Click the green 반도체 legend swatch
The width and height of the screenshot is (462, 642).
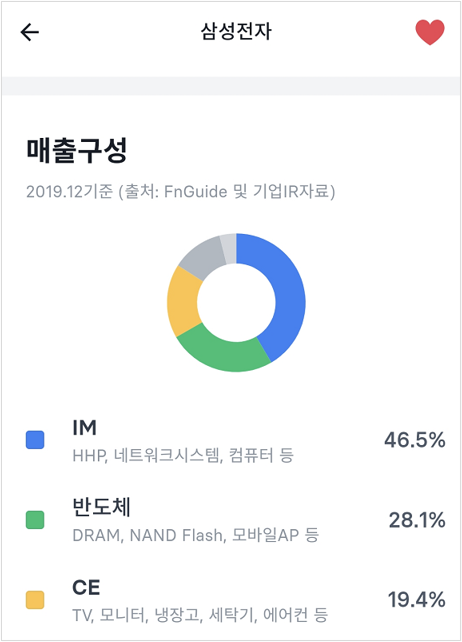coord(35,520)
